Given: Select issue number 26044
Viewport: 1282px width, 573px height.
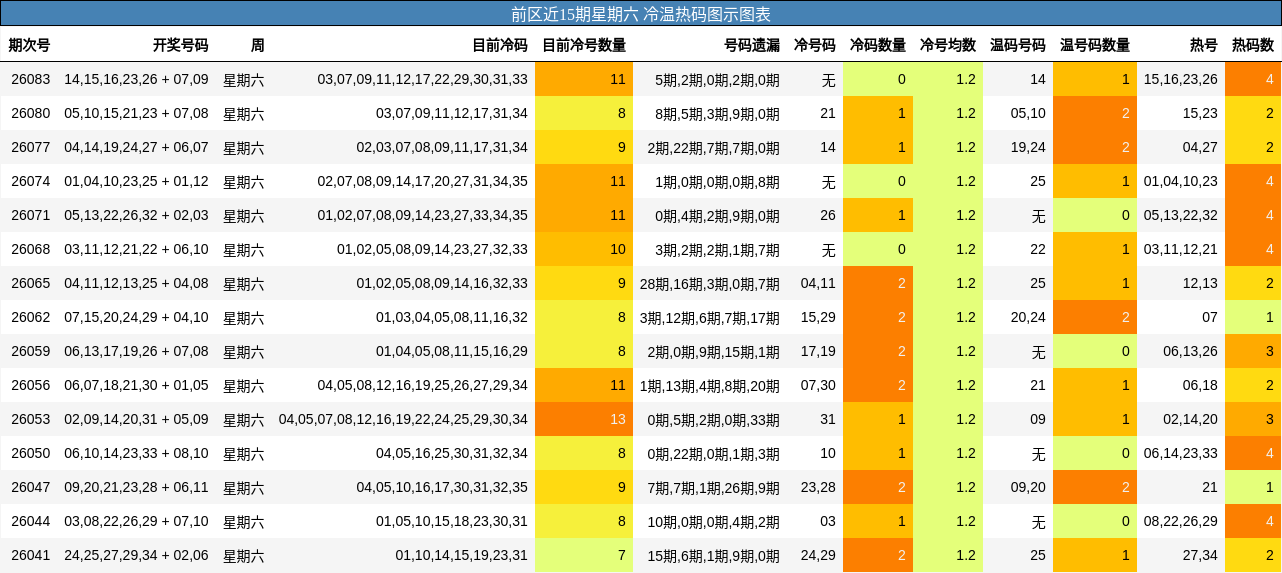Looking at the screenshot, I should pos(31,521).
